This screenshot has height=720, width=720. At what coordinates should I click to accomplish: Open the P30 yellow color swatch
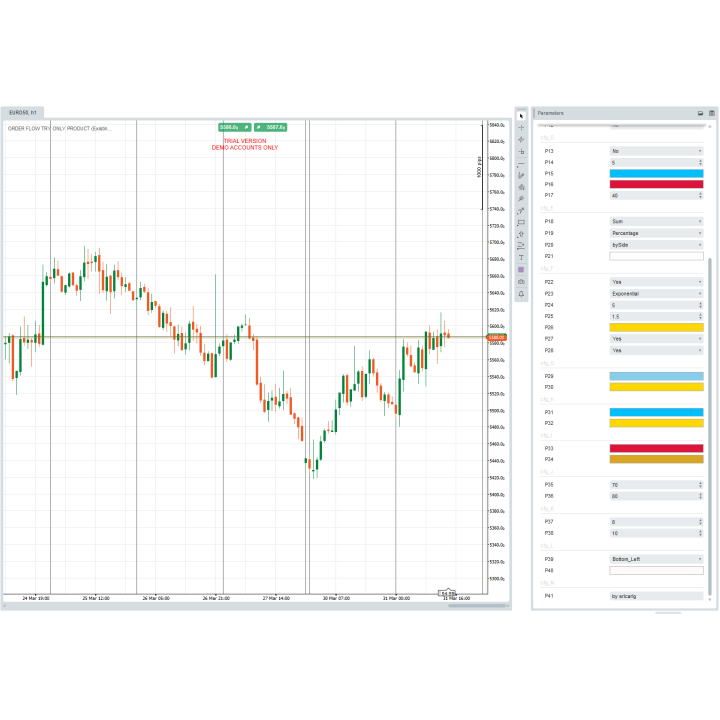click(657, 388)
